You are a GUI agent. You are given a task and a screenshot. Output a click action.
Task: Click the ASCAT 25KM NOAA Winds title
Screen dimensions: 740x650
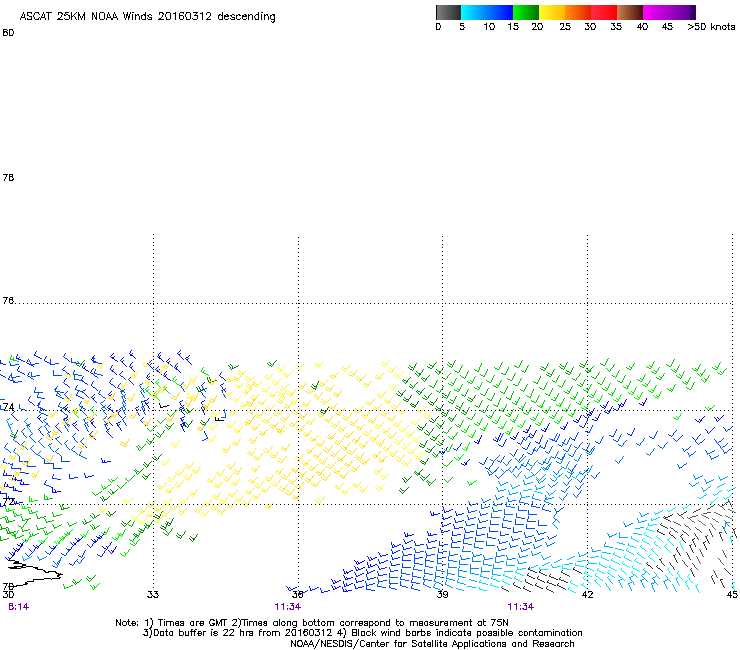click(147, 17)
